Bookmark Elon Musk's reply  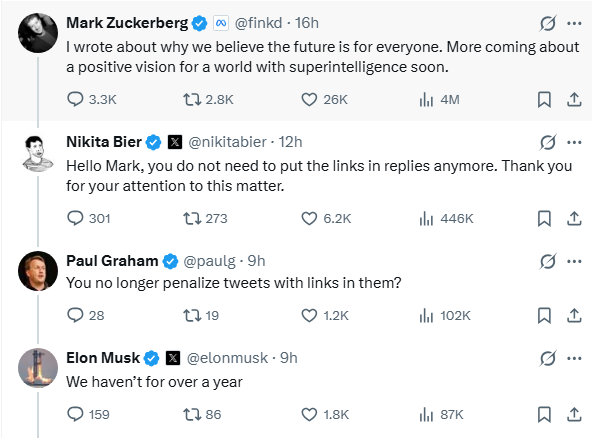tap(544, 415)
